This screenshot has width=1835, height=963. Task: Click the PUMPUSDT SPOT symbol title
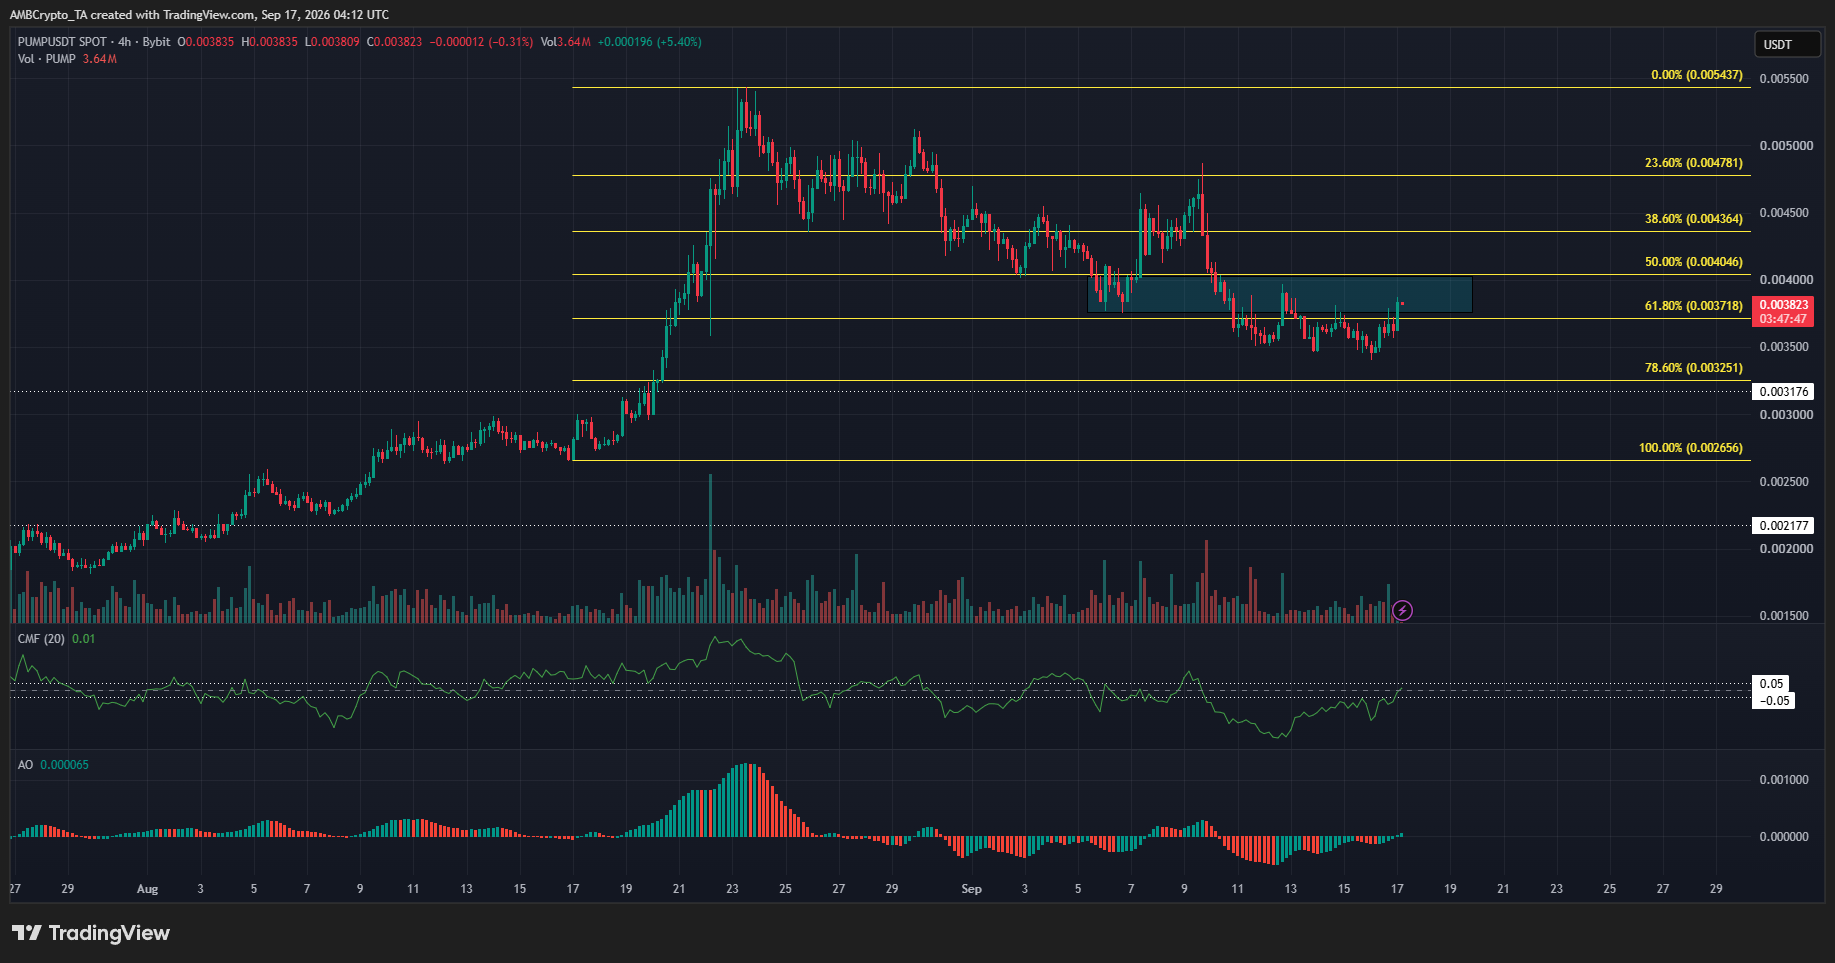click(62, 42)
